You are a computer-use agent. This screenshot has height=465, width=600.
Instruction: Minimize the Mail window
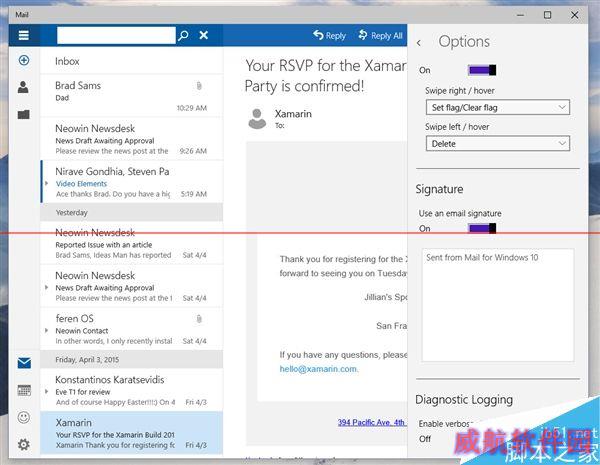(520, 15)
